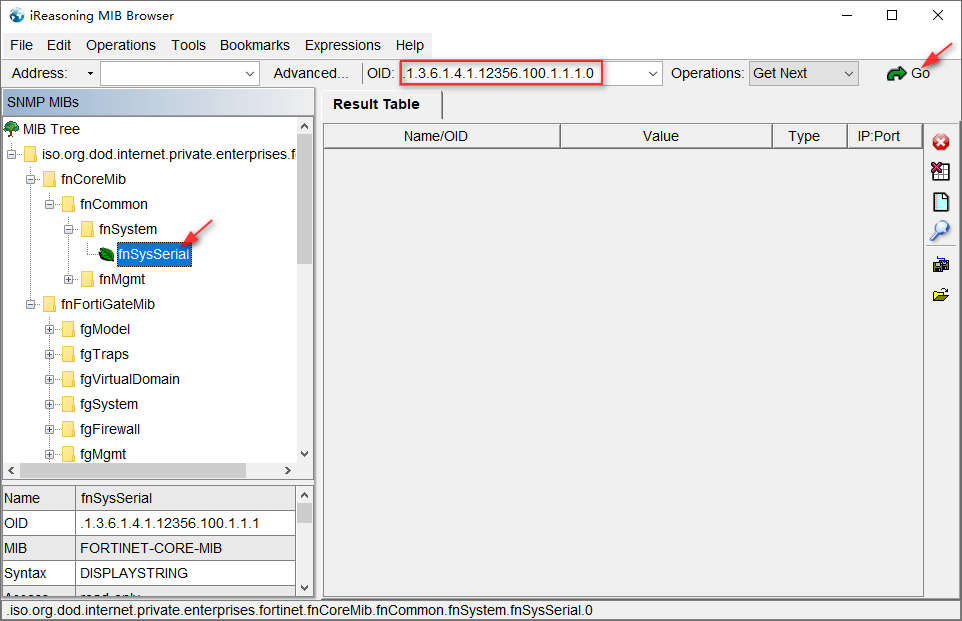Stop the current SNMP operation
Viewport: 962px width, 621px height.
tap(940, 142)
